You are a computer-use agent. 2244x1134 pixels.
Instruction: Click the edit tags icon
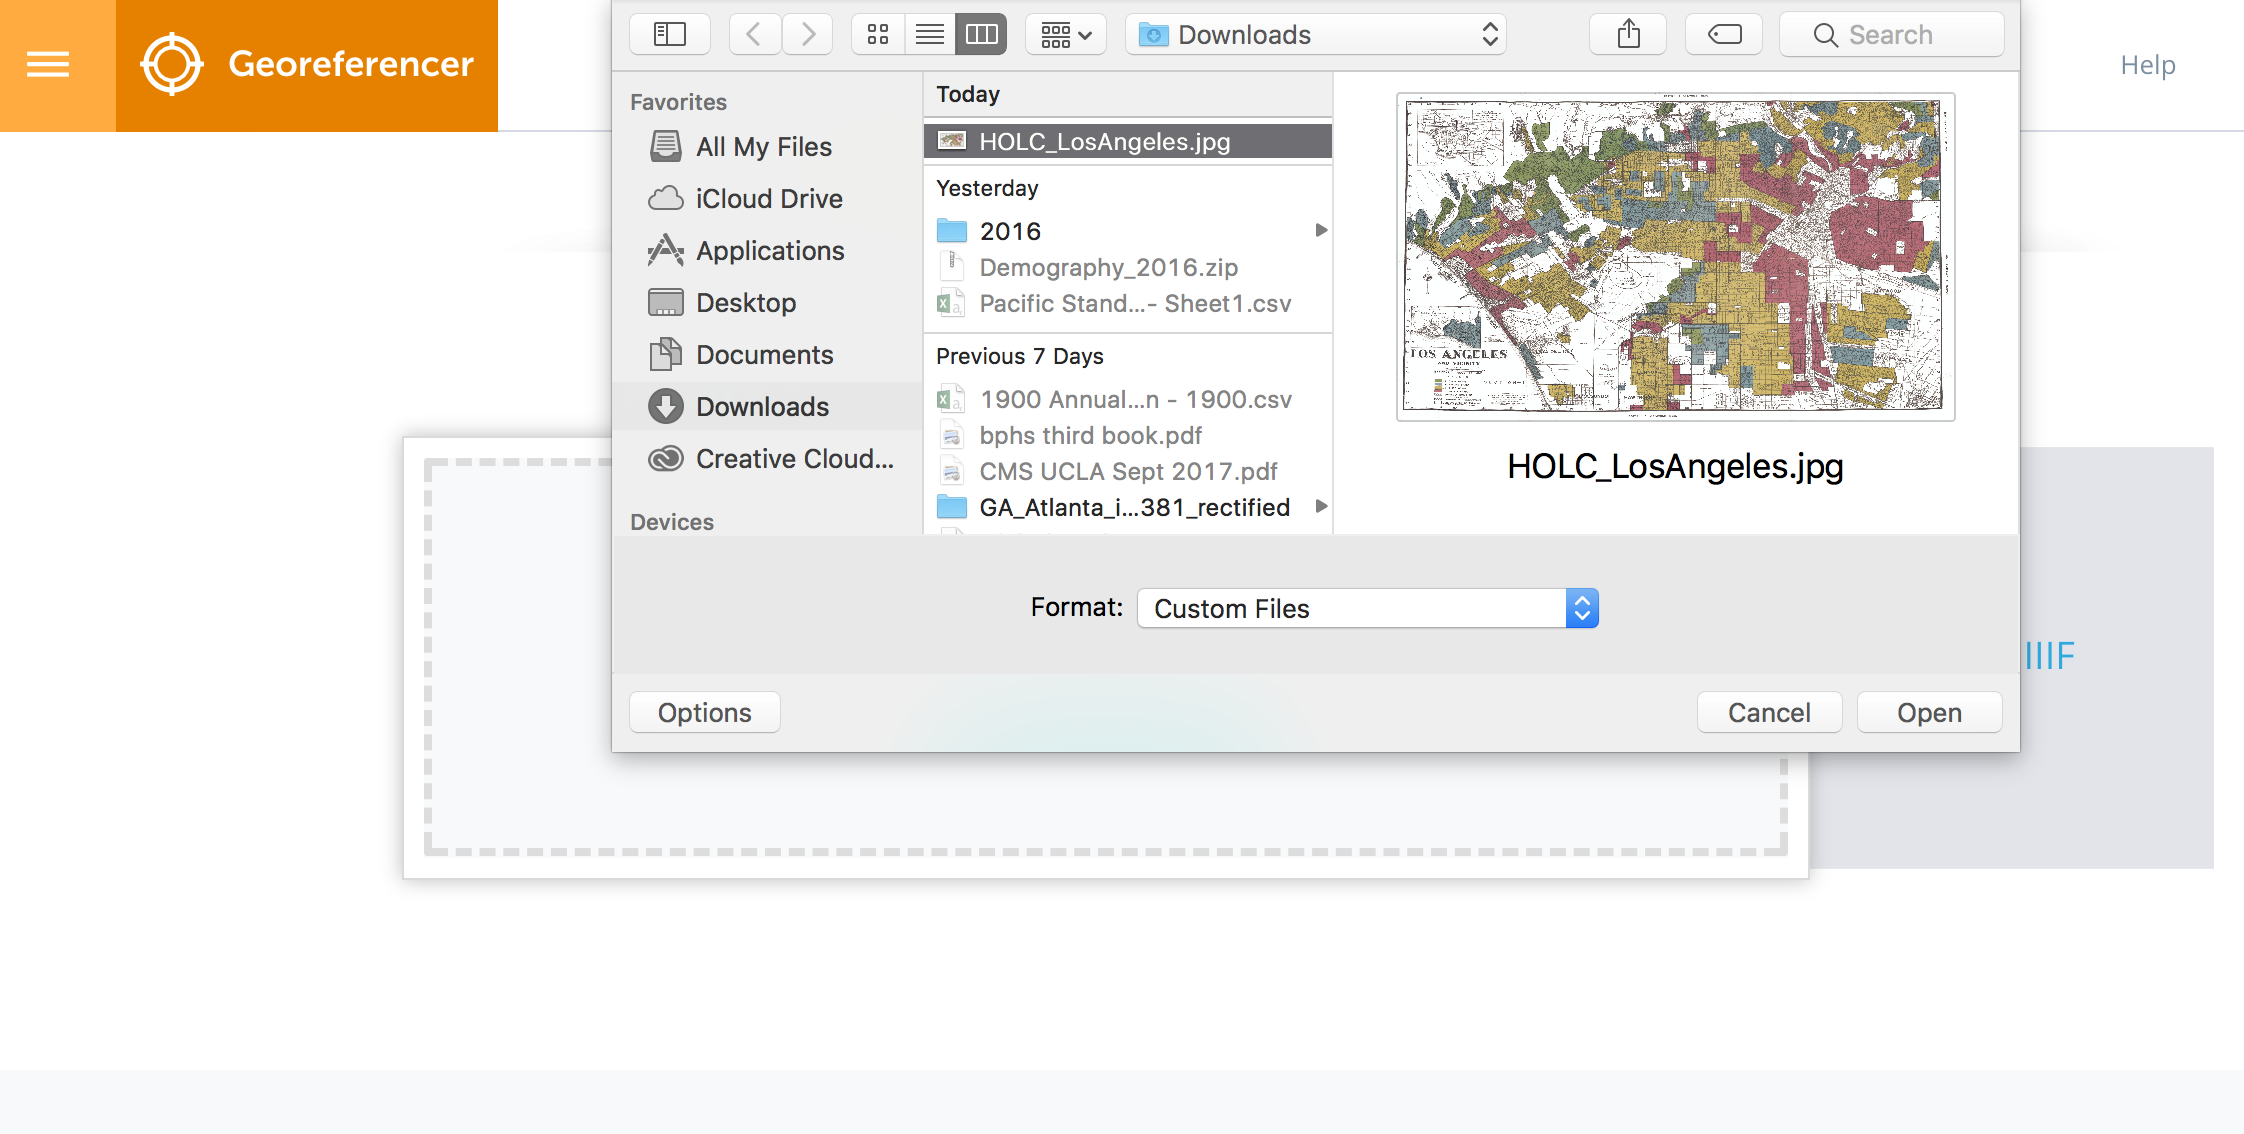pyautogui.click(x=1724, y=35)
